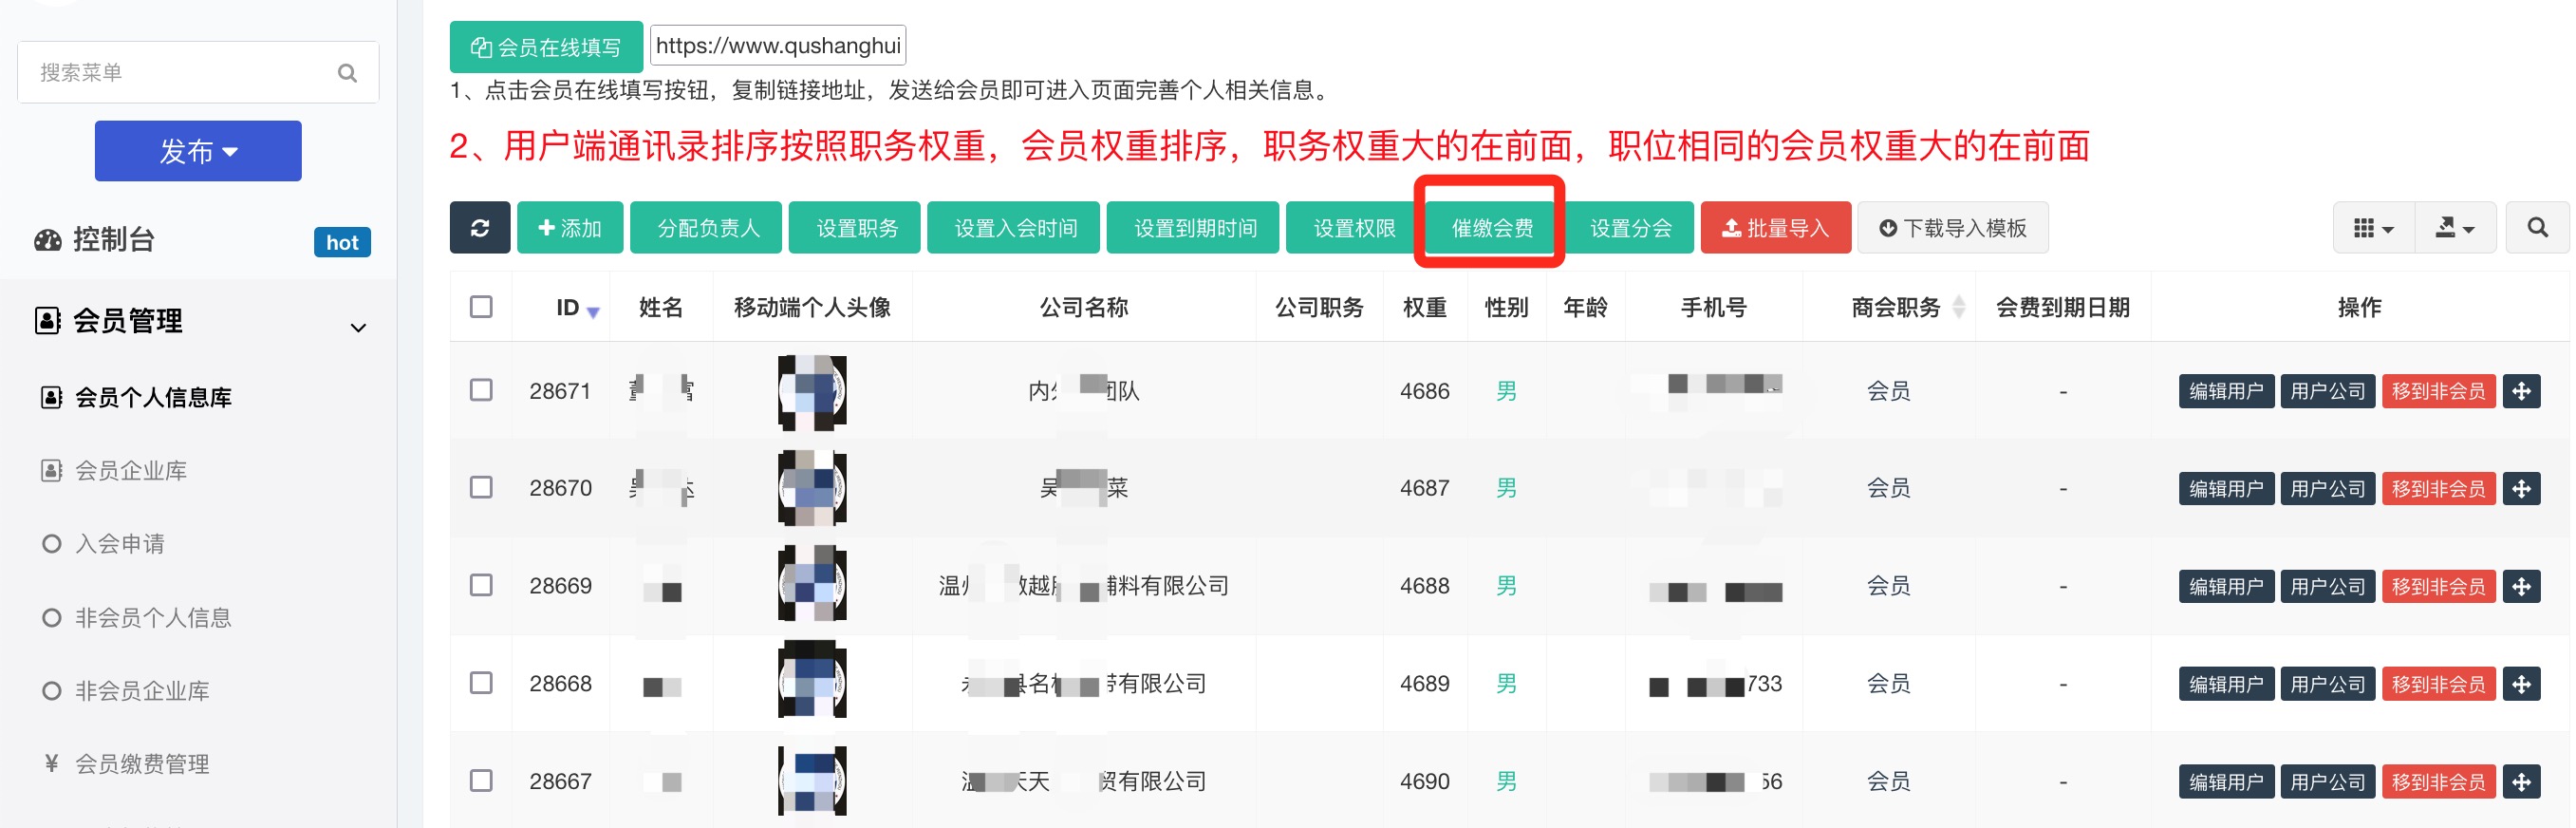Screen dimensions: 2576x828
Task: Click 下载导入模板 download button
Action: click(1952, 228)
